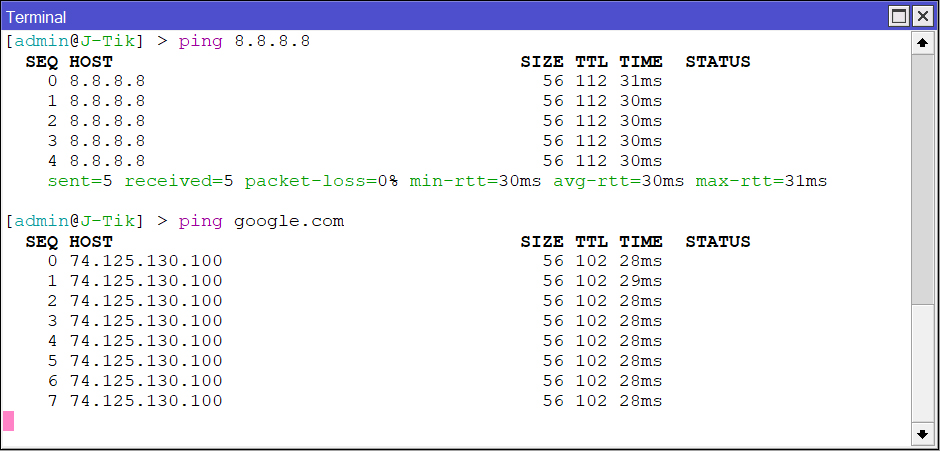The width and height of the screenshot is (940, 451).
Task: Click the 31ms time value
Action: coord(640,81)
